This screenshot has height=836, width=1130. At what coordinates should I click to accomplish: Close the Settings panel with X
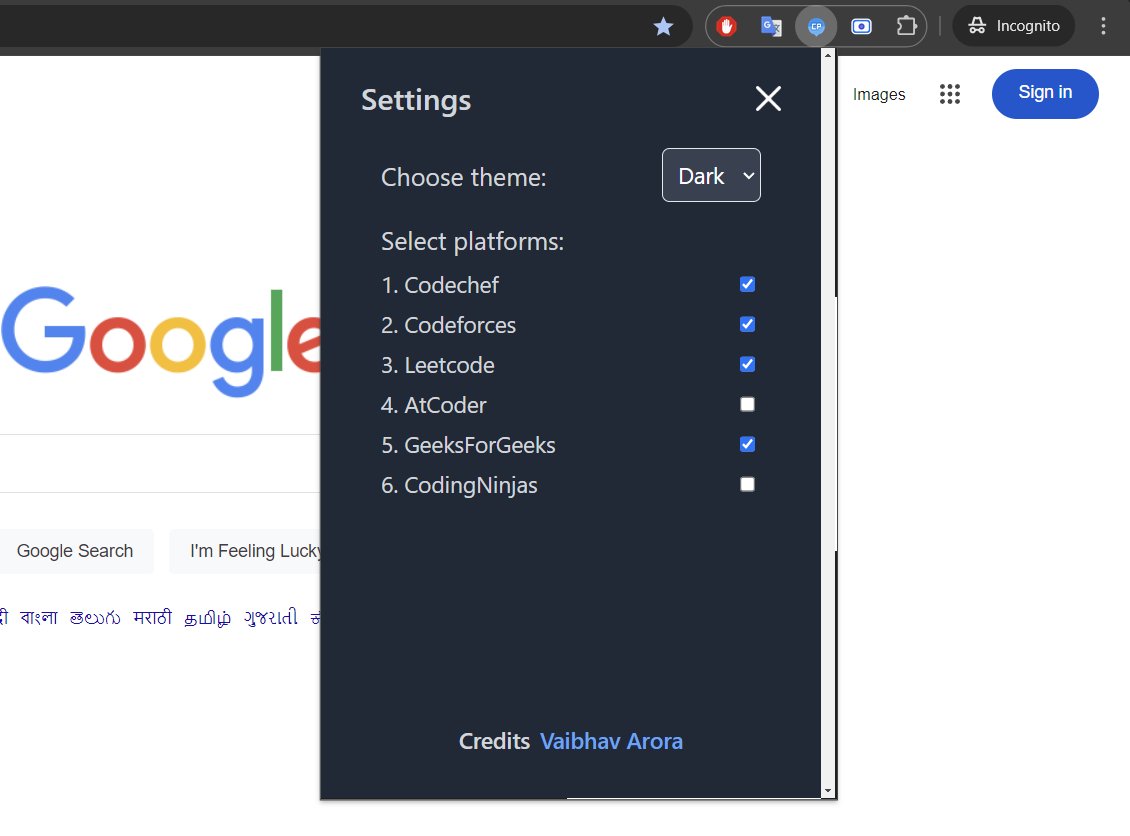click(x=768, y=99)
